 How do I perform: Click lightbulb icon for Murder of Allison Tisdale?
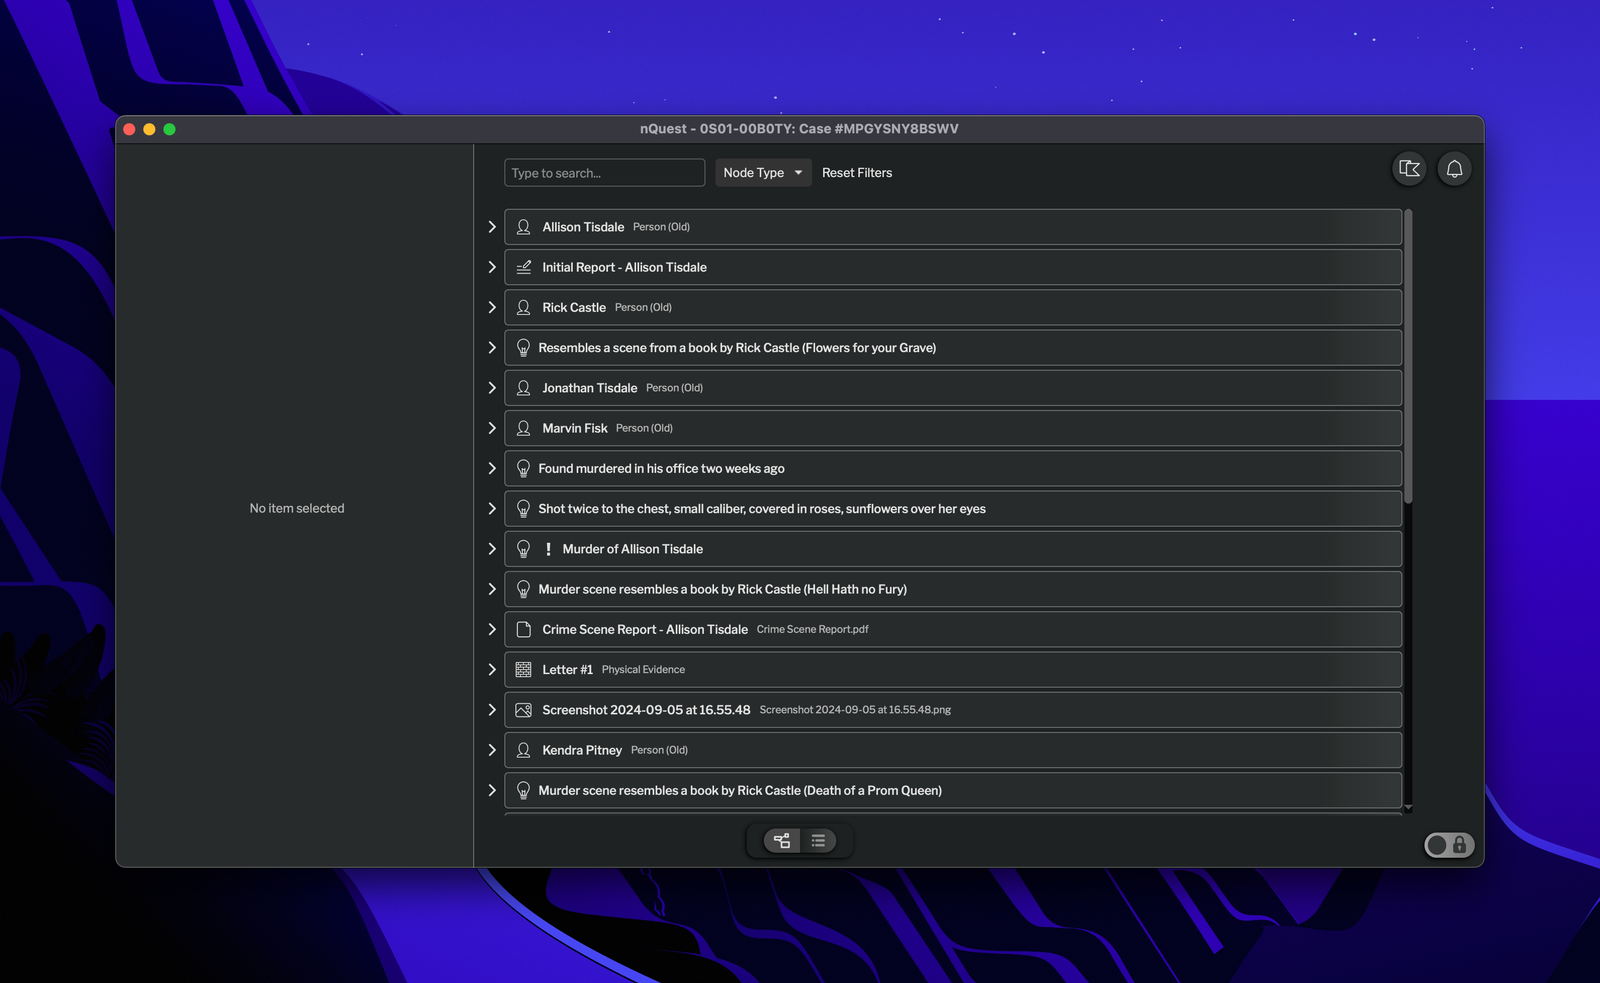pyautogui.click(x=523, y=549)
